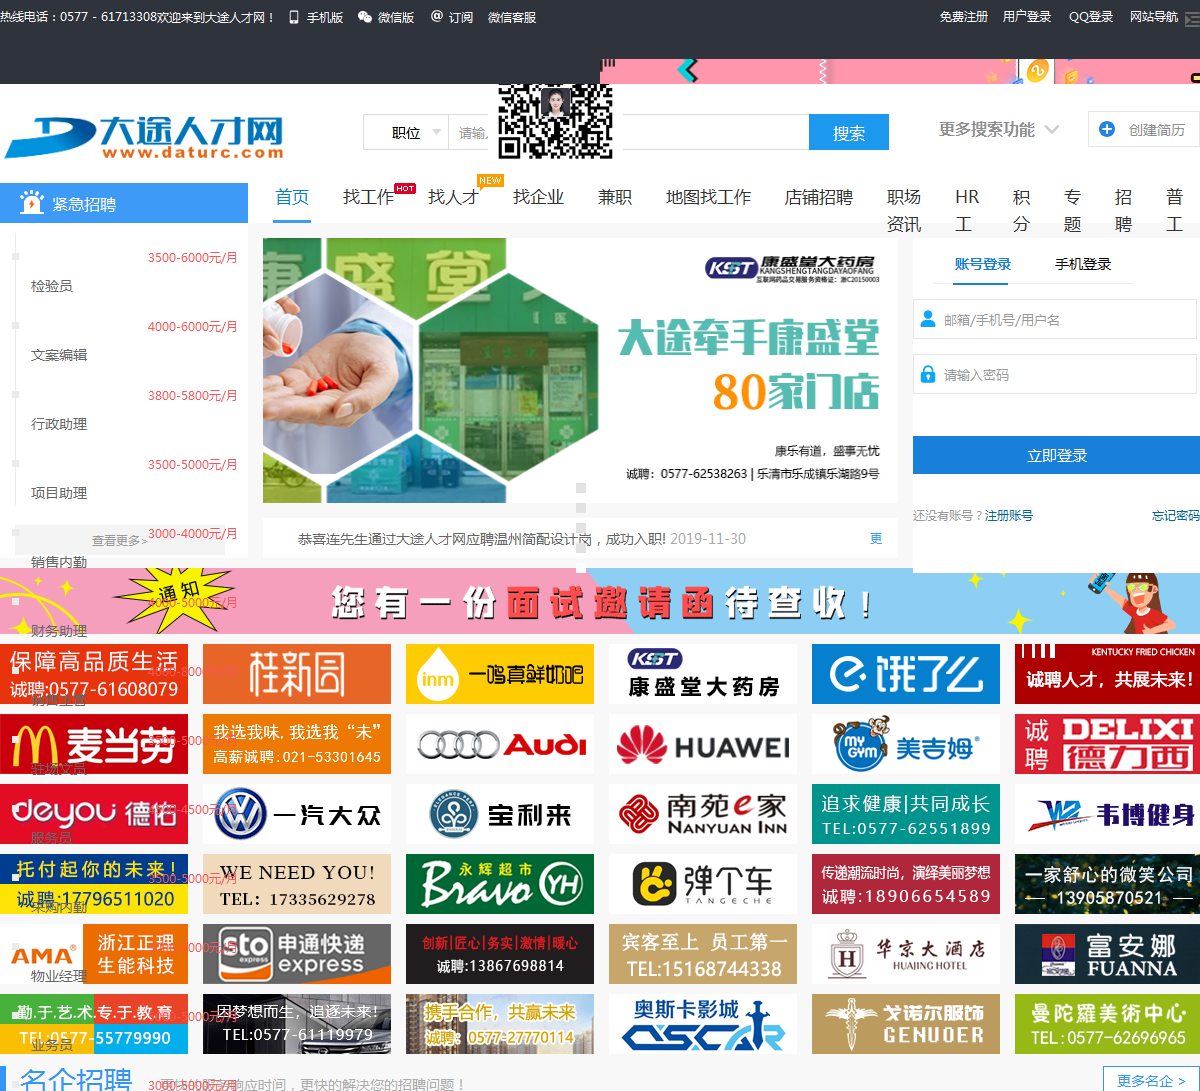Screen dimensions: 1200x1091
Task: Open 康盛堂大药房 tile in company grid
Action: (703, 674)
